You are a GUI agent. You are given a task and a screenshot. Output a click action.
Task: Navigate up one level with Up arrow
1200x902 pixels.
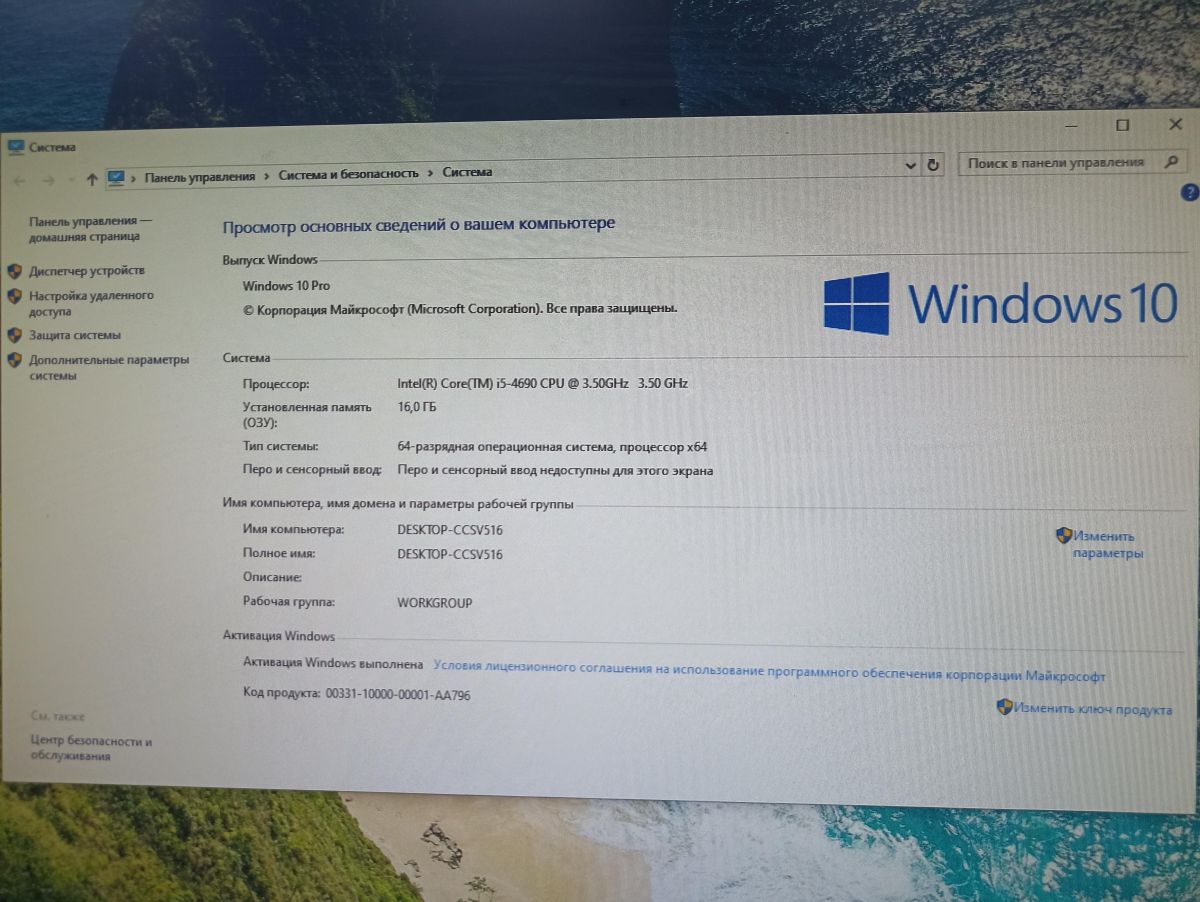point(92,179)
